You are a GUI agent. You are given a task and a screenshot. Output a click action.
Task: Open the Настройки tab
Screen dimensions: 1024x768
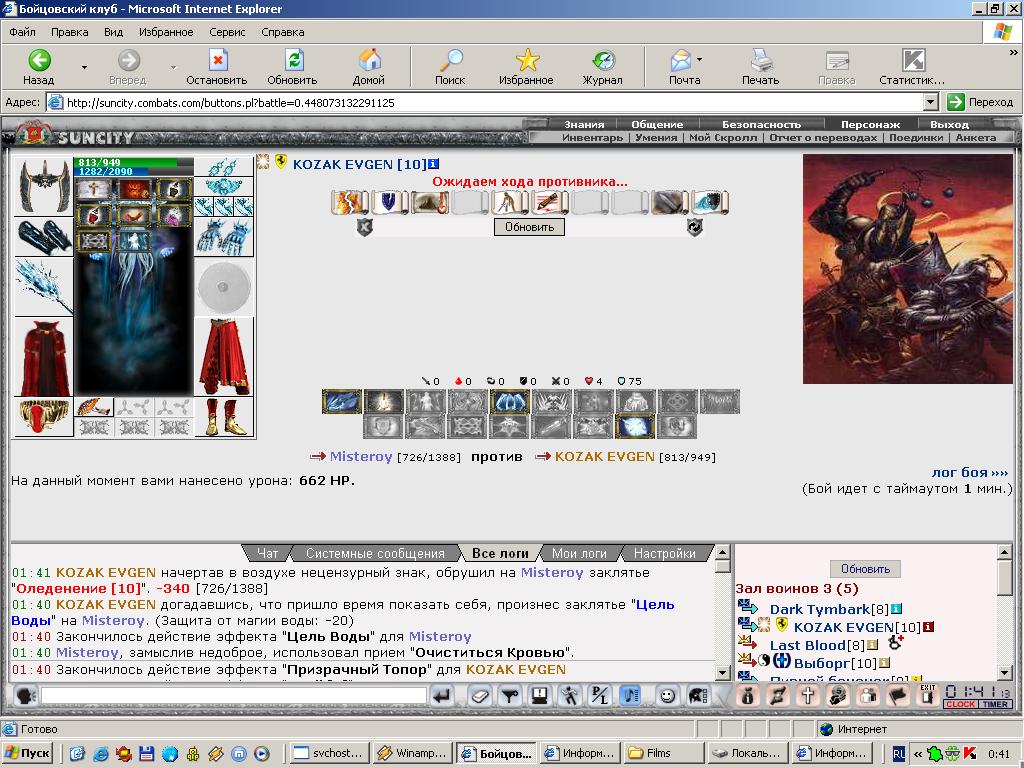coord(665,553)
